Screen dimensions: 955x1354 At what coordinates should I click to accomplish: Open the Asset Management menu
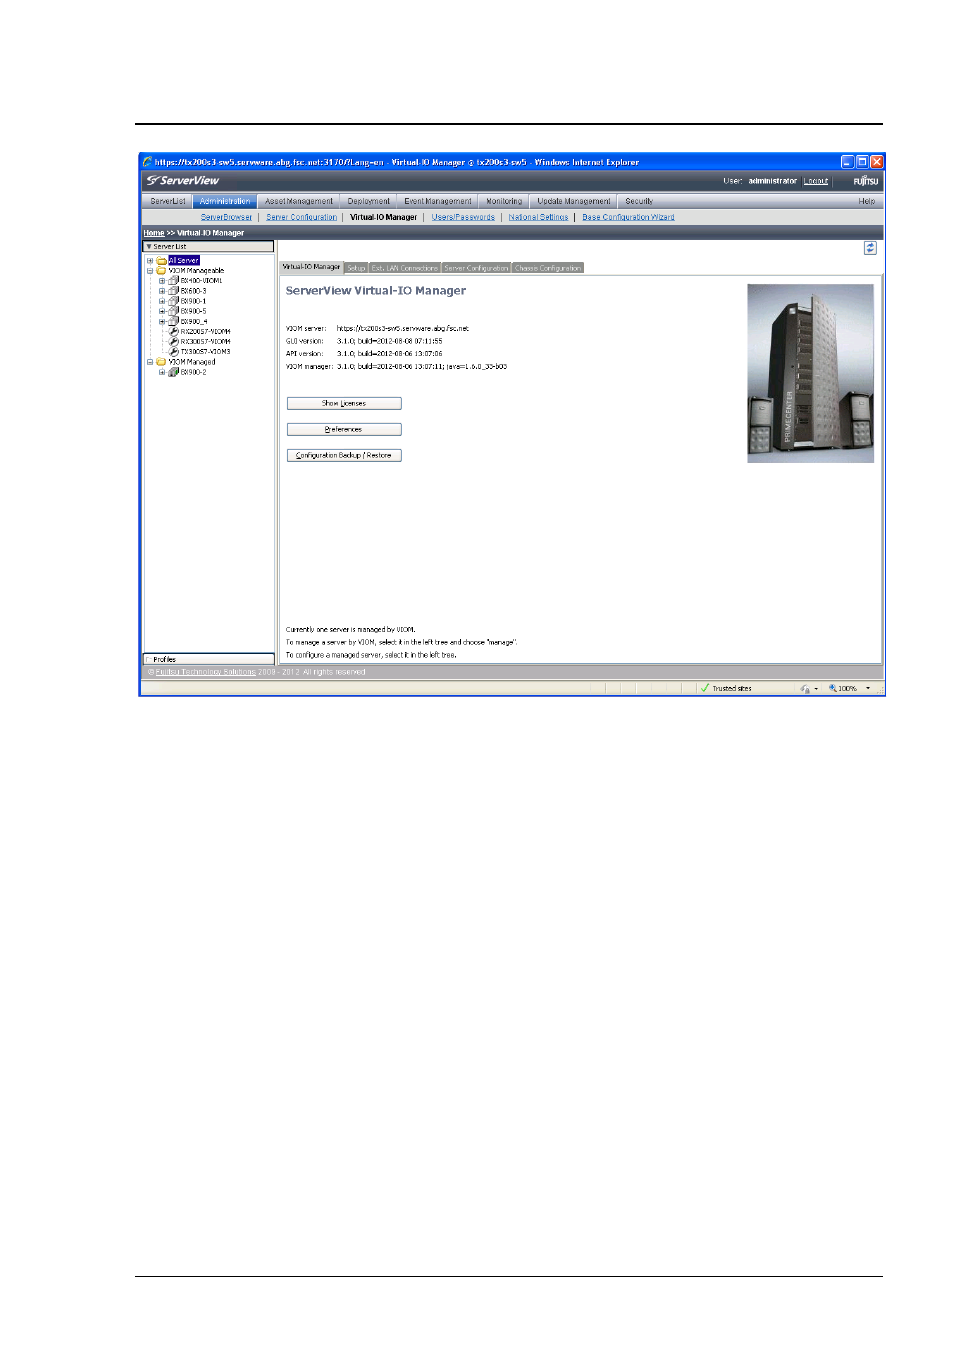click(x=299, y=201)
